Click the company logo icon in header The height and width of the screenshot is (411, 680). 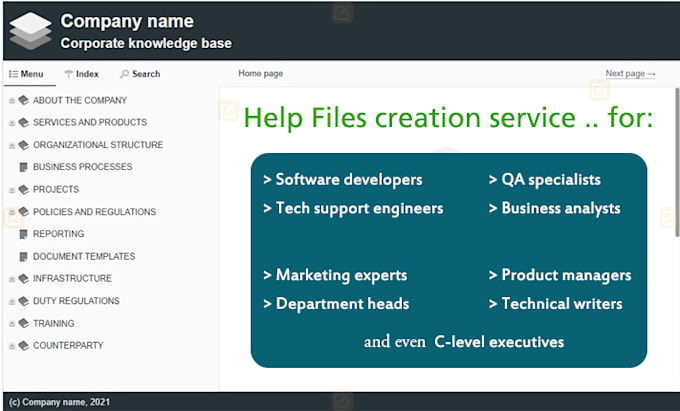pos(30,31)
